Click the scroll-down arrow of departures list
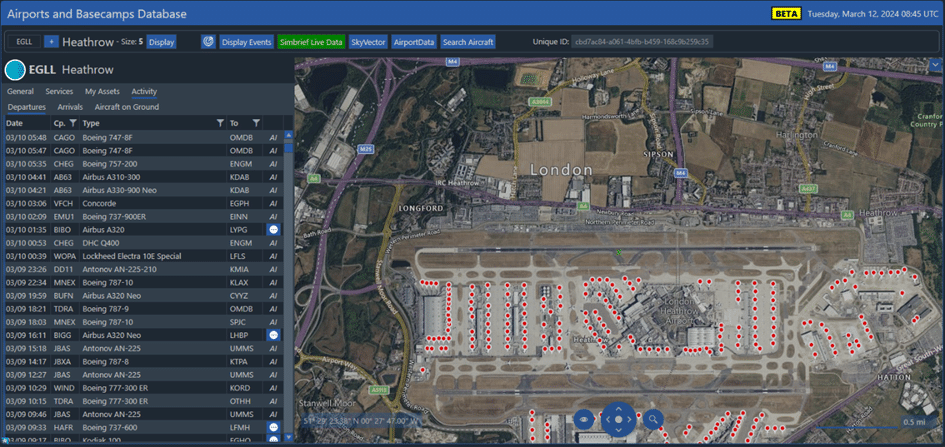The image size is (945, 447). pyautogui.click(x=288, y=437)
